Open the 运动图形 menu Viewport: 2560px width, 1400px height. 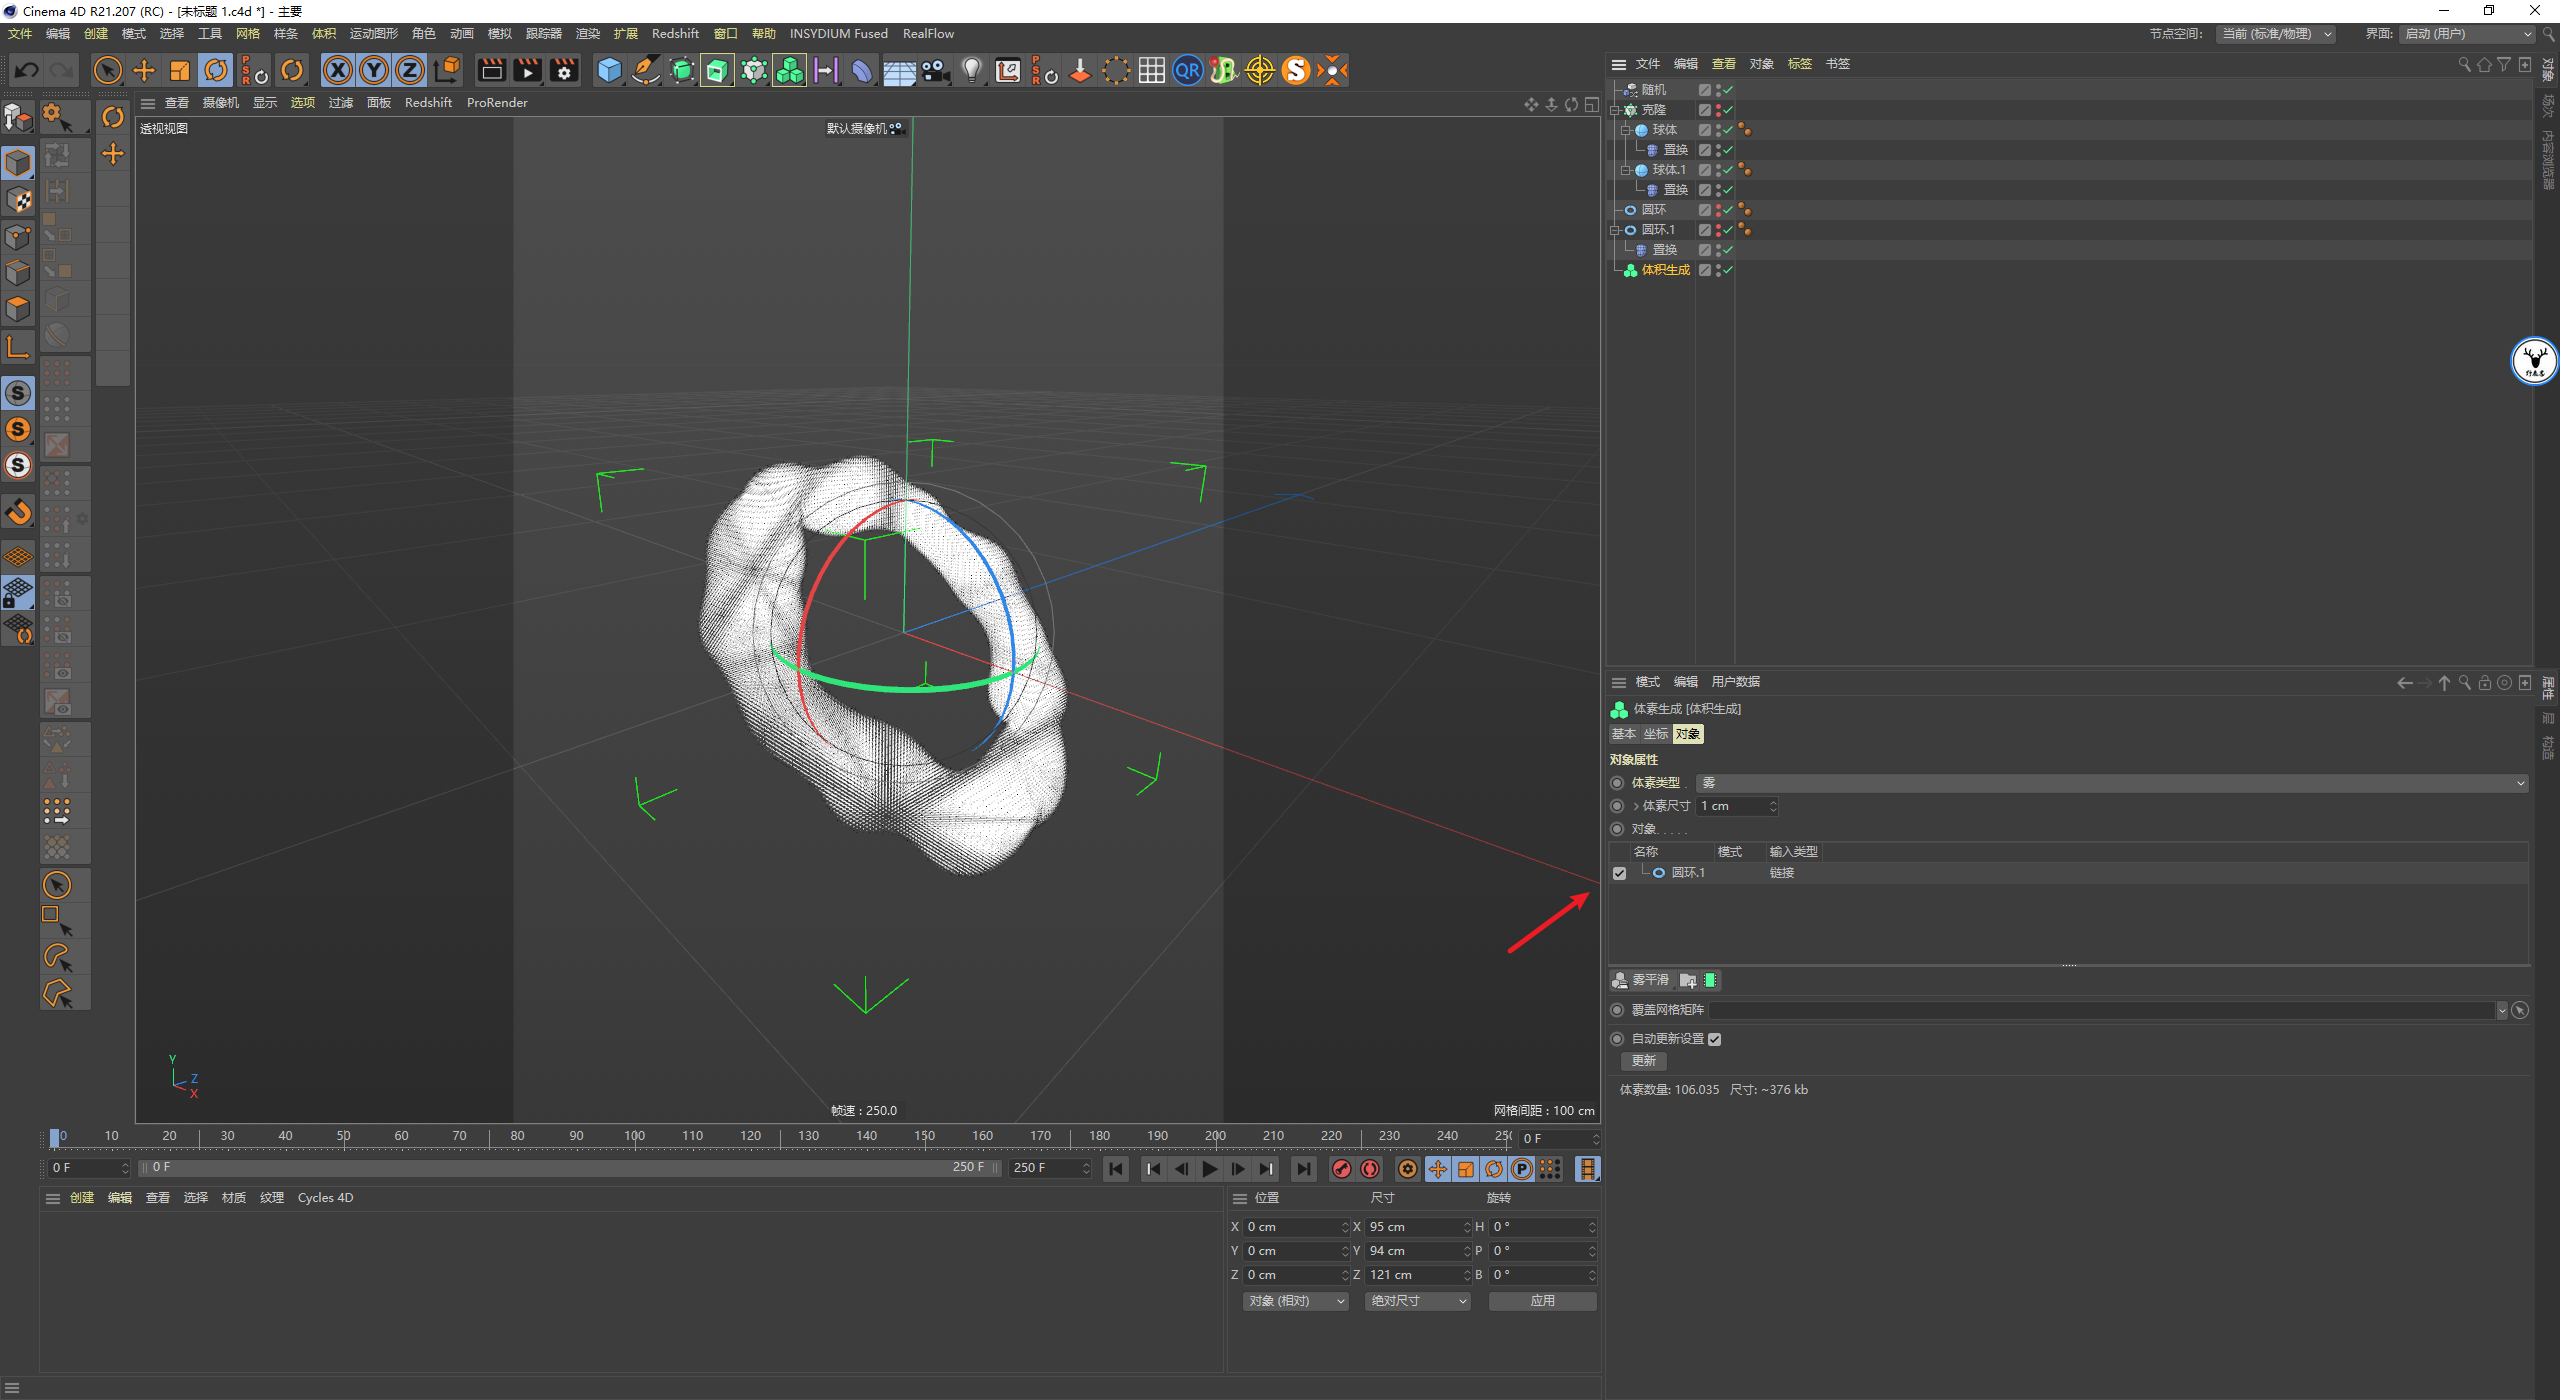click(x=373, y=34)
